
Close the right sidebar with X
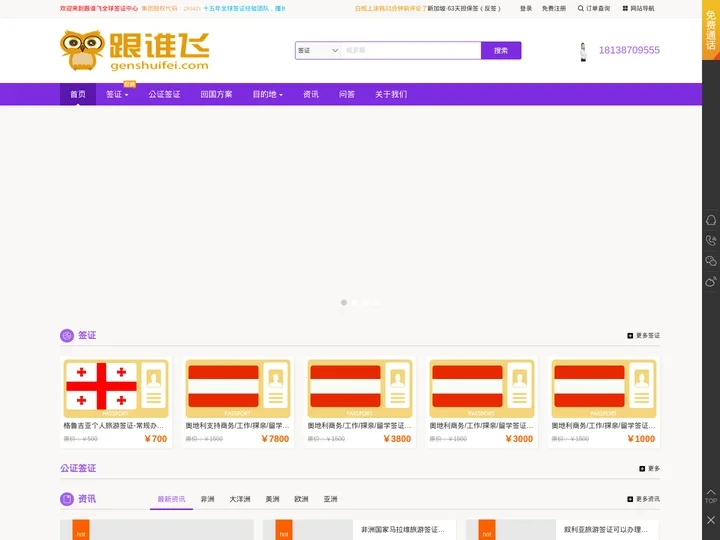[x=711, y=520]
